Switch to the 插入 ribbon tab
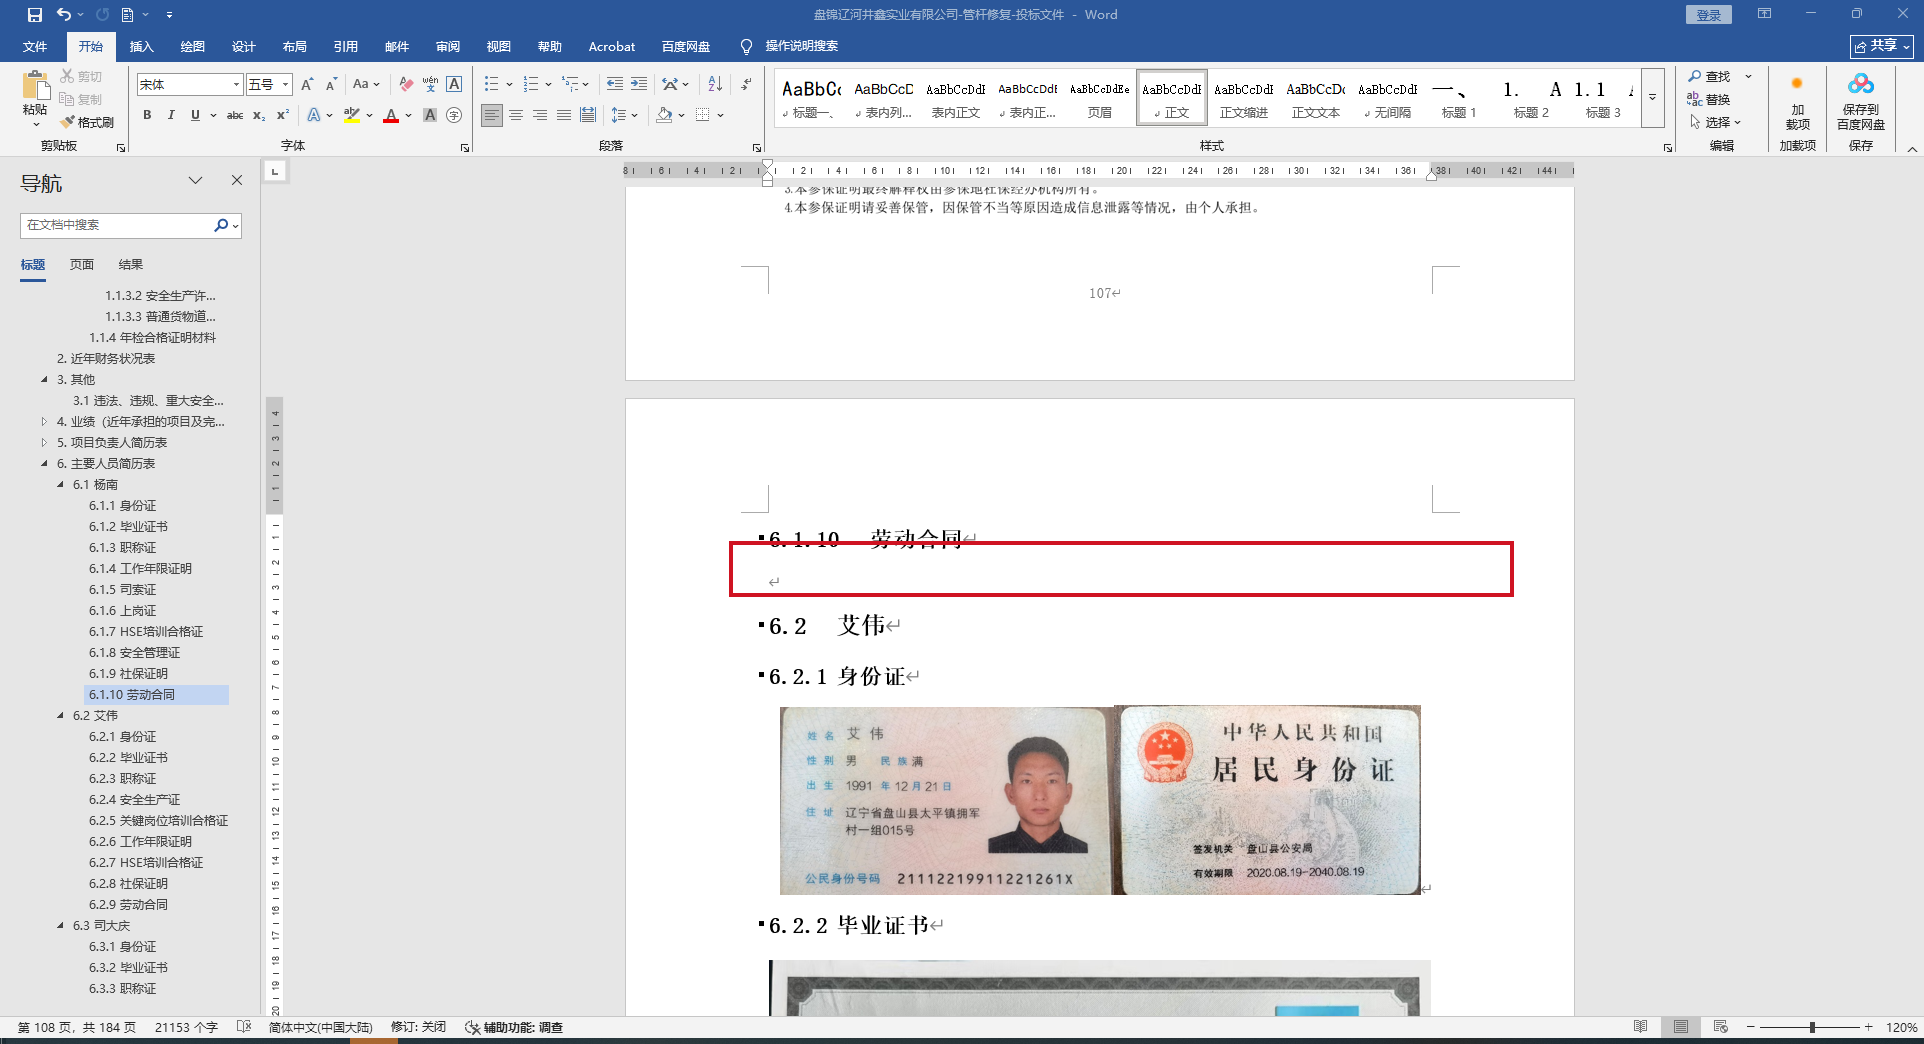1924x1044 pixels. coord(142,47)
